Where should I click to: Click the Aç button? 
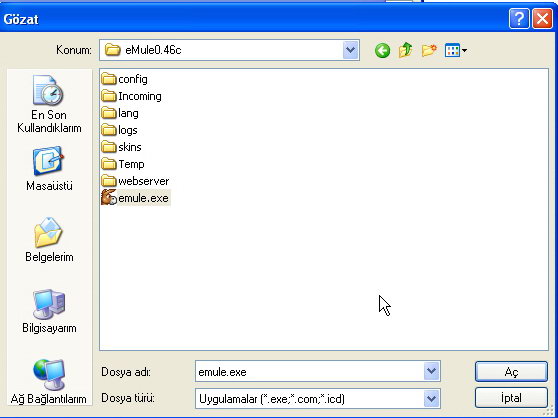[511, 372]
